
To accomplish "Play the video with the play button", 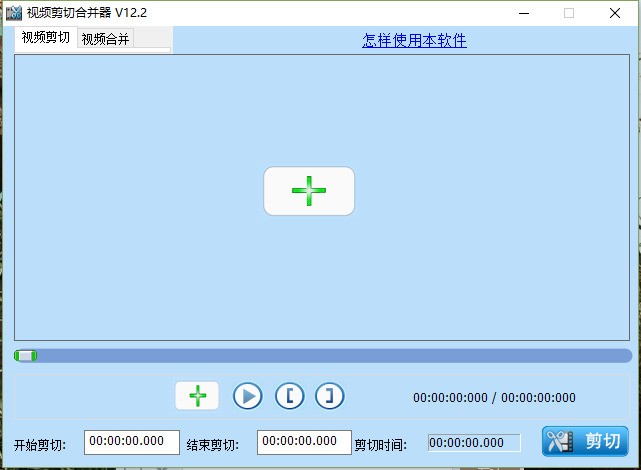I will (248, 396).
